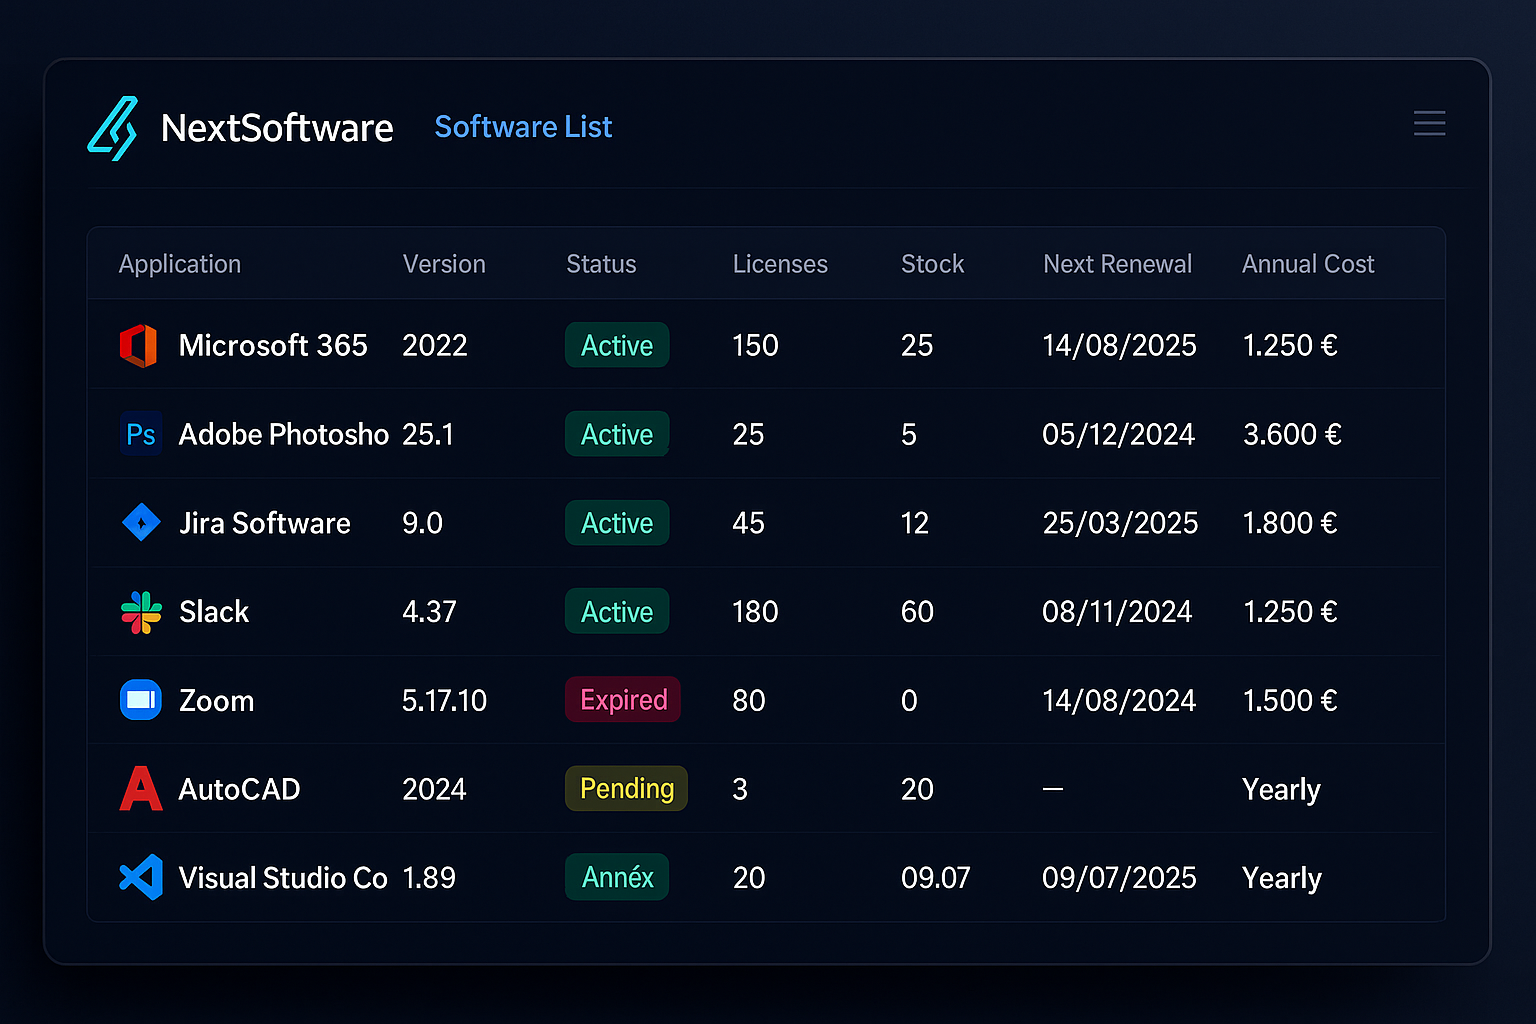Click the AutoCAD red A icon

pyautogui.click(x=141, y=789)
